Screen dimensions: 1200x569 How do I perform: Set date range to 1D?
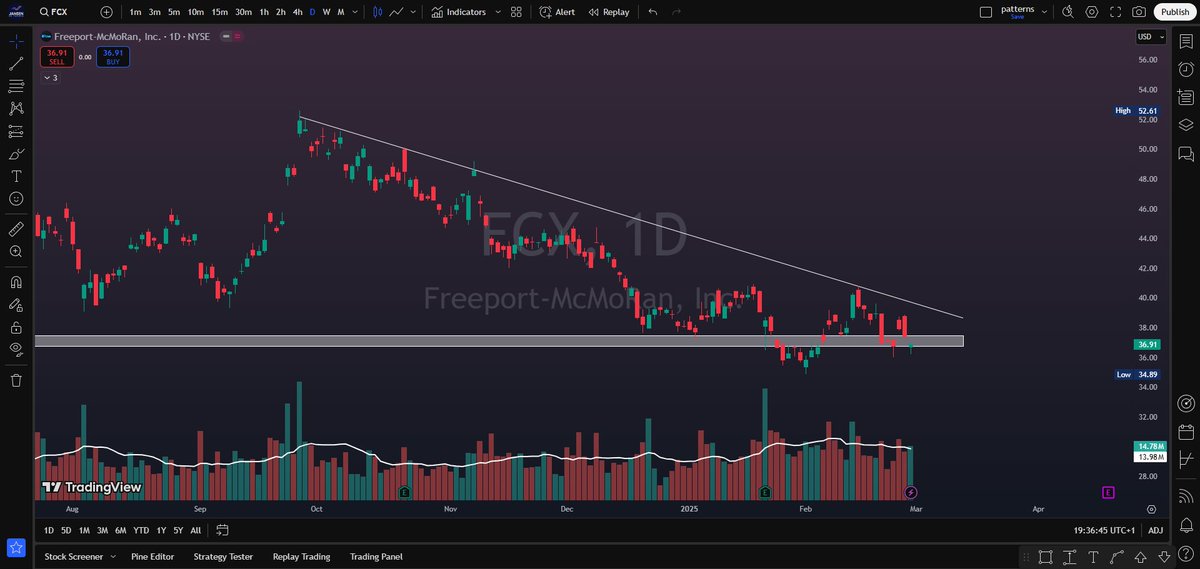tap(49, 530)
